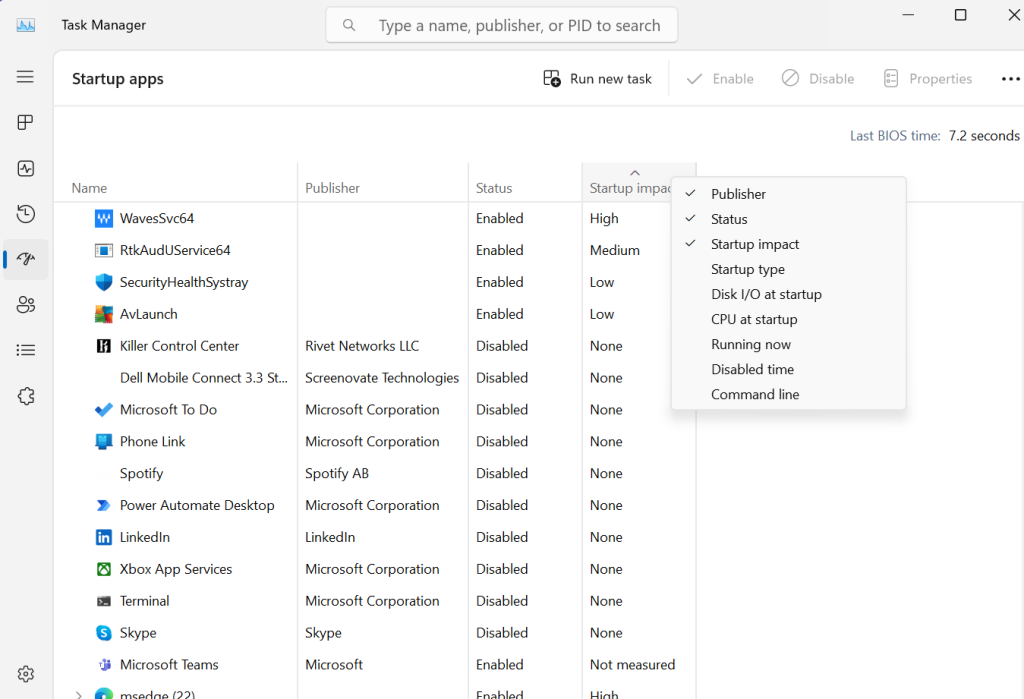This screenshot has width=1024, height=699.
Task: Click the Enable button
Action: 720,79
